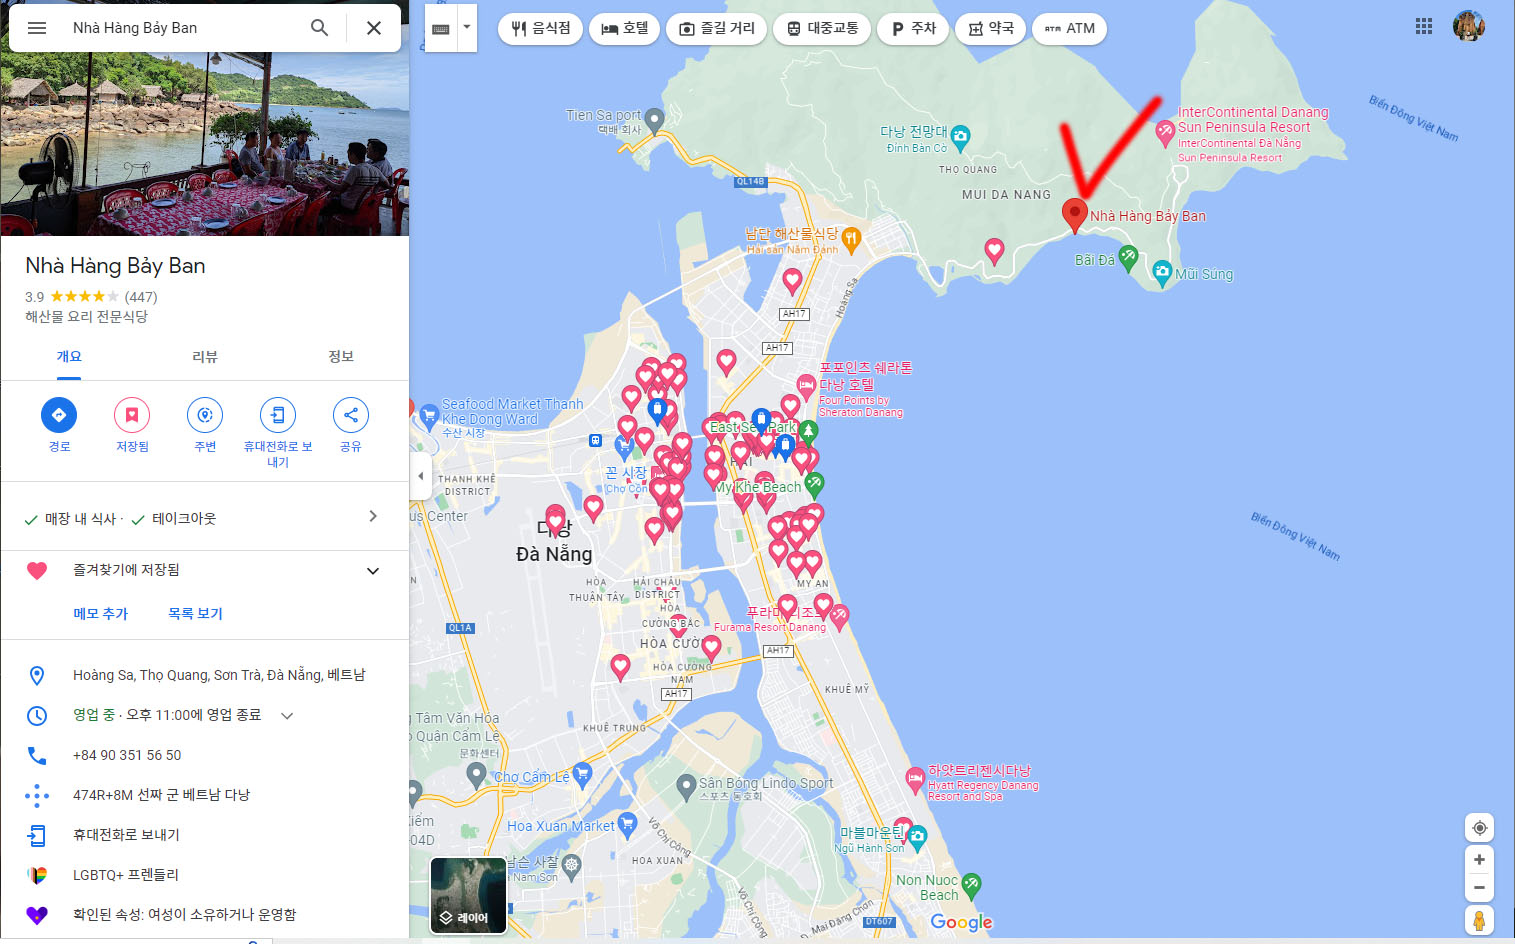Click the red Nhà Hàng Bảy Ban marker
The width and height of the screenshot is (1515, 944).
pos(1074,215)
